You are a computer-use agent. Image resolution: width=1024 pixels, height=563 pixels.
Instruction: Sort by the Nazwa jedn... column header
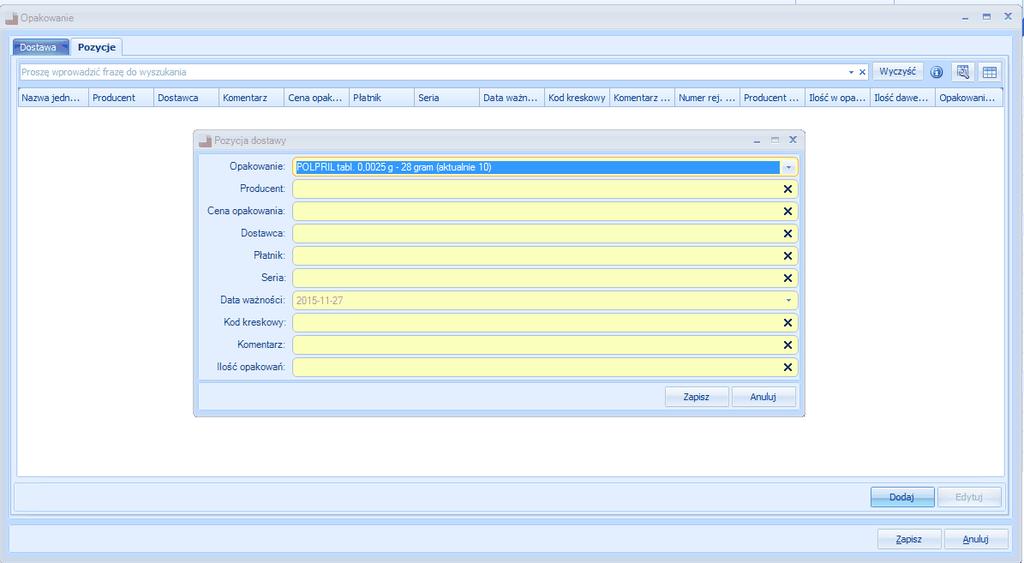point(53,97)
